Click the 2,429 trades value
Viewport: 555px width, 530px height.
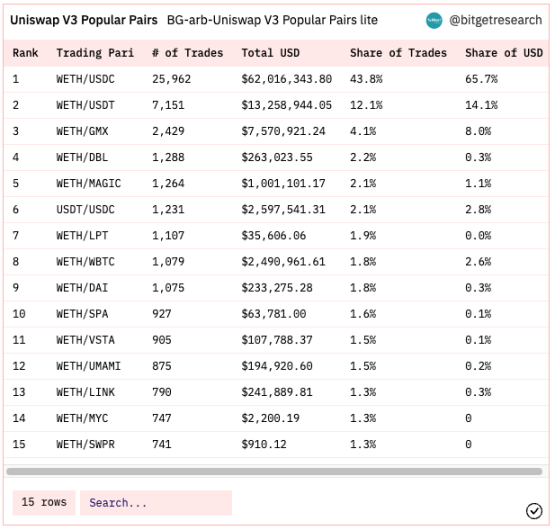pyautogui.click(x=168, y=131)
